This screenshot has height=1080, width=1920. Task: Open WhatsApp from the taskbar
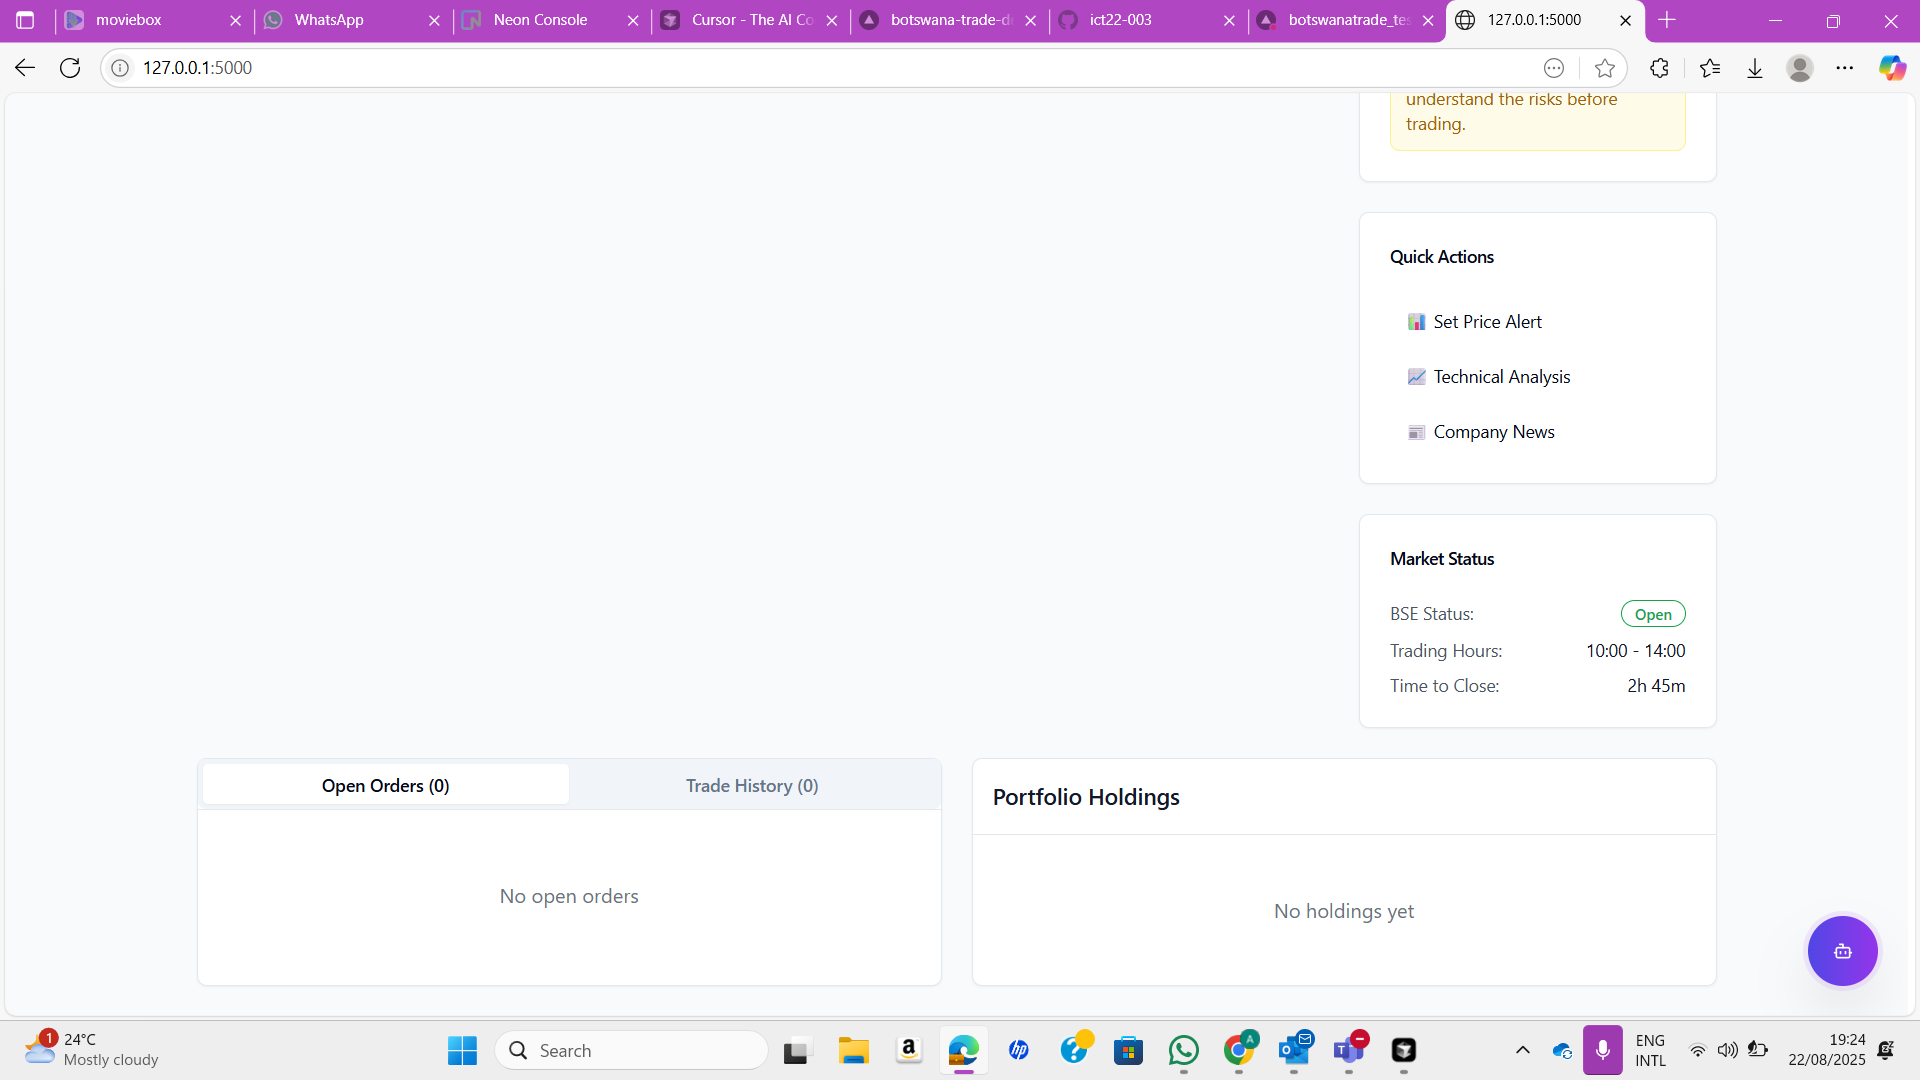click(1184, 1050)
